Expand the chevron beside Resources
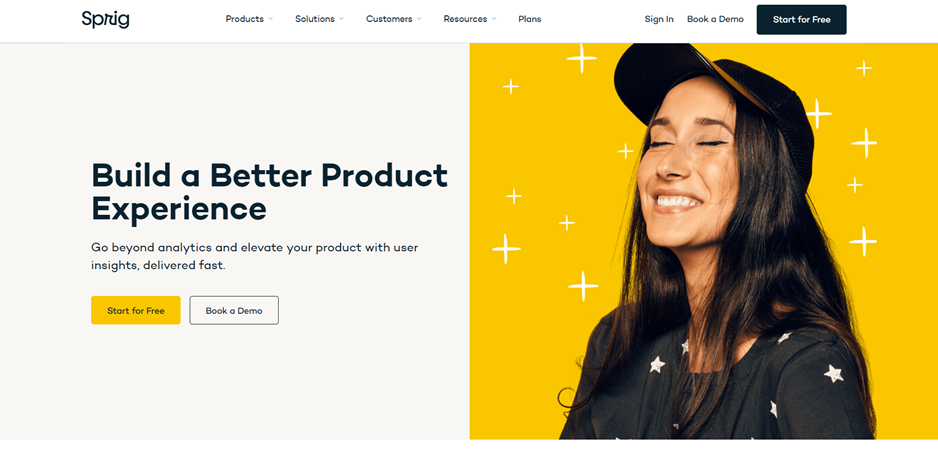The width and height of the screenshot is (938, 465). point(494,19)
